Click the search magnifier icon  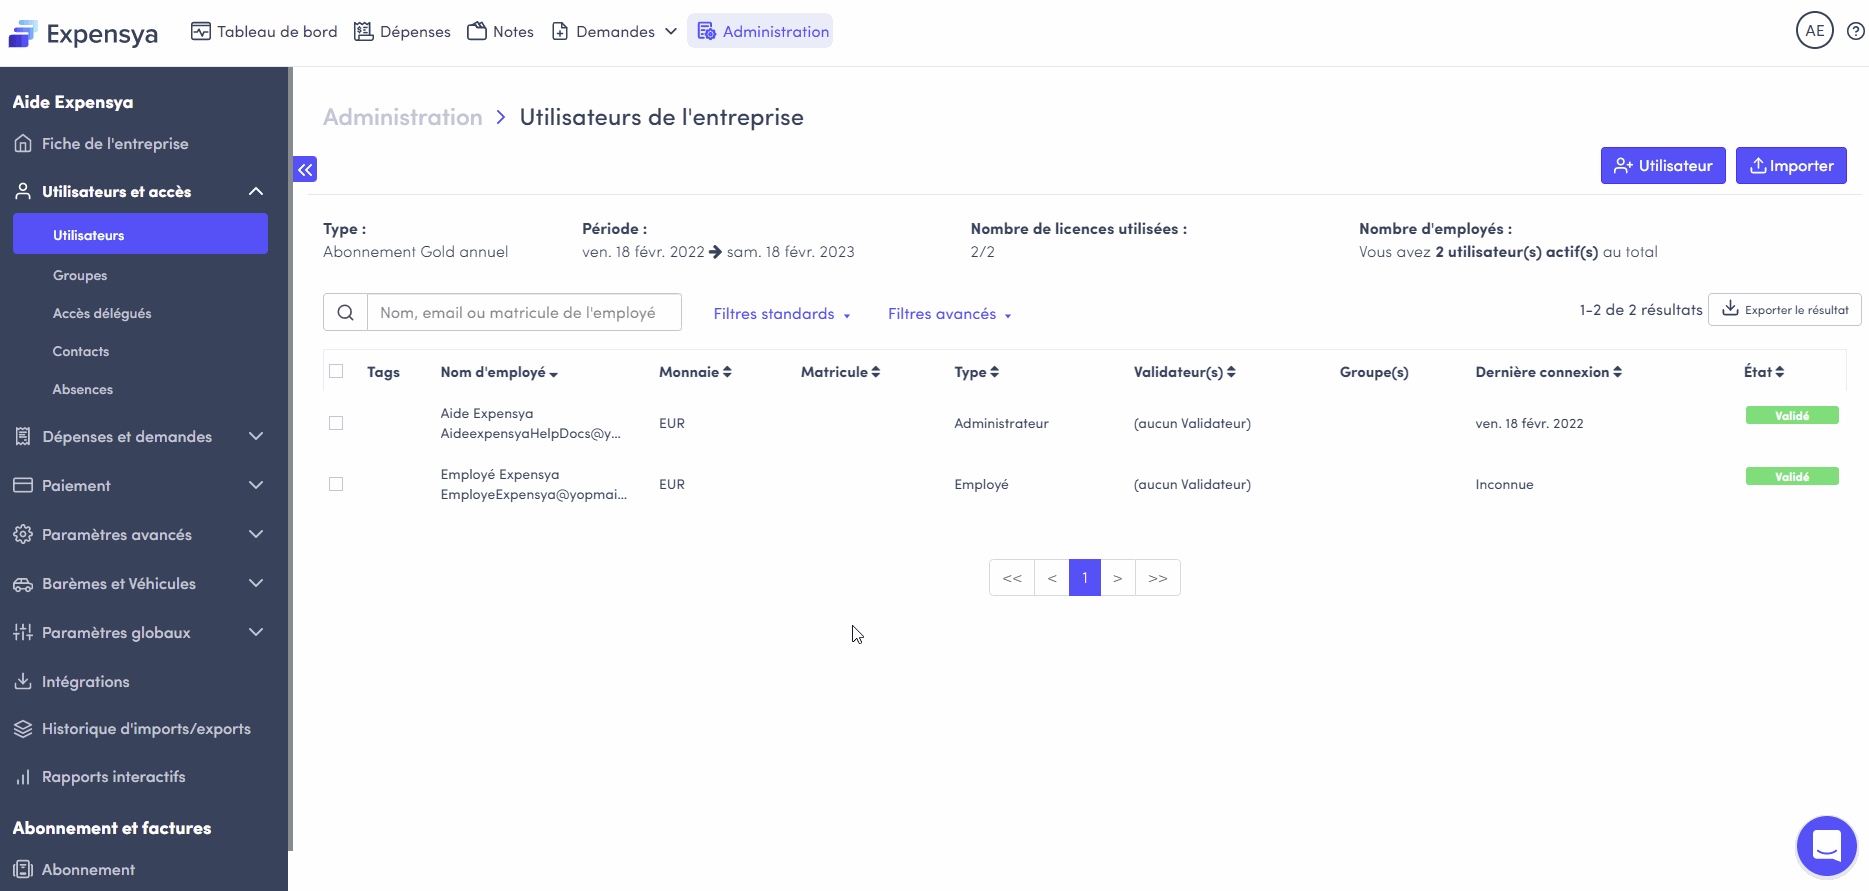pyautogui.click(x=346, y=312)
